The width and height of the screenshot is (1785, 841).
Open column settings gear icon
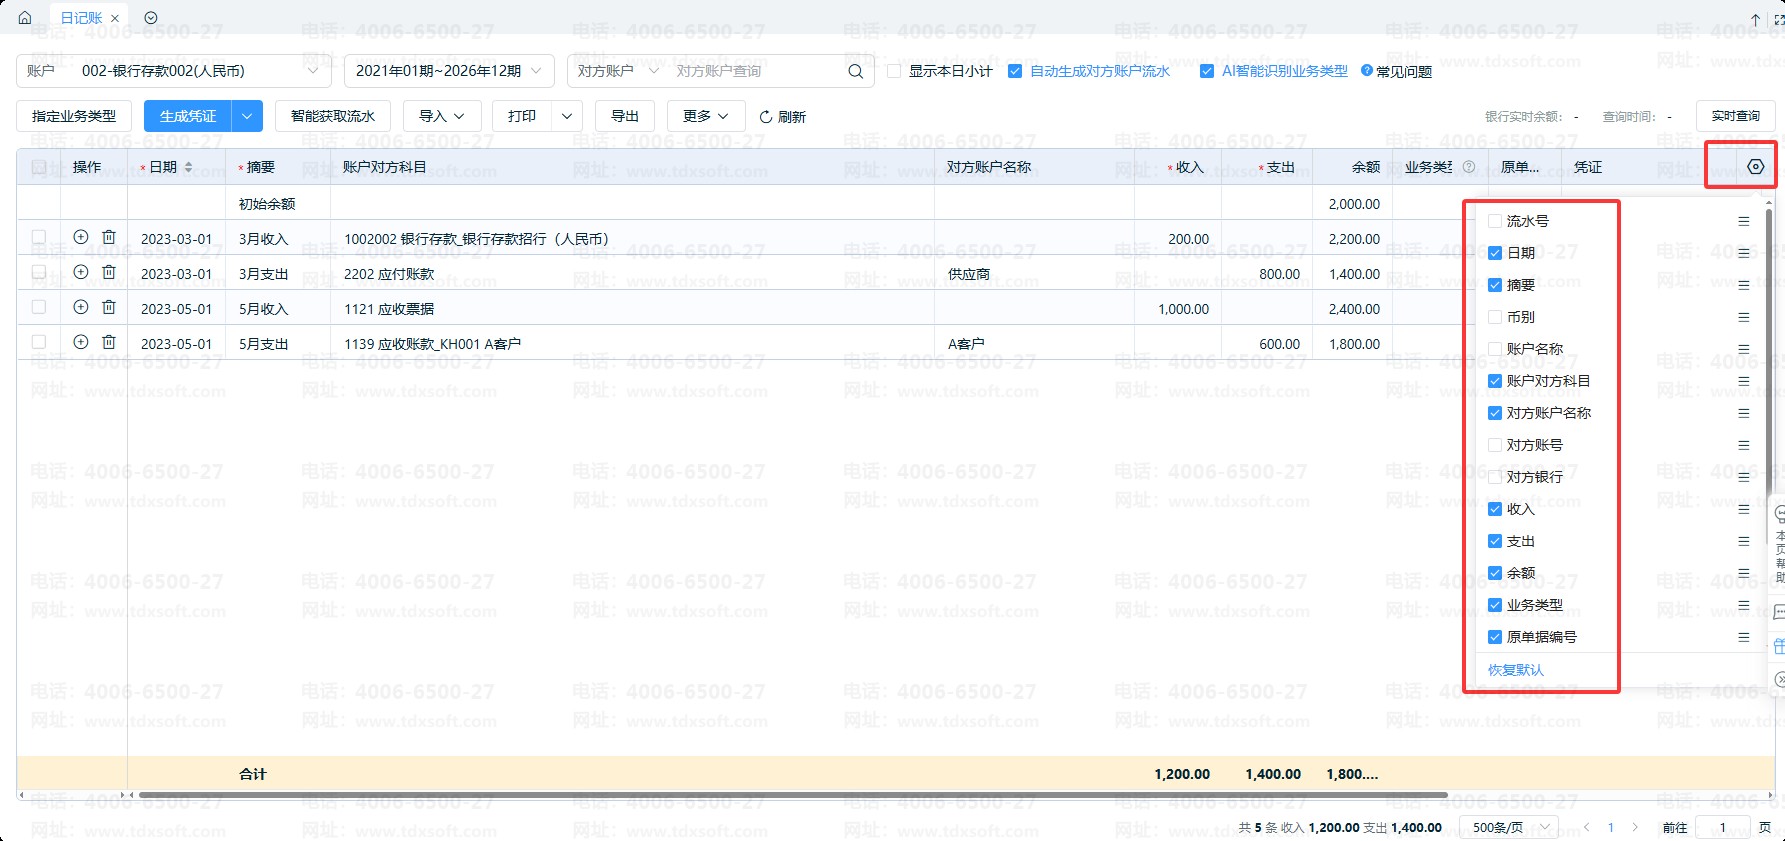click(1755, 167)
